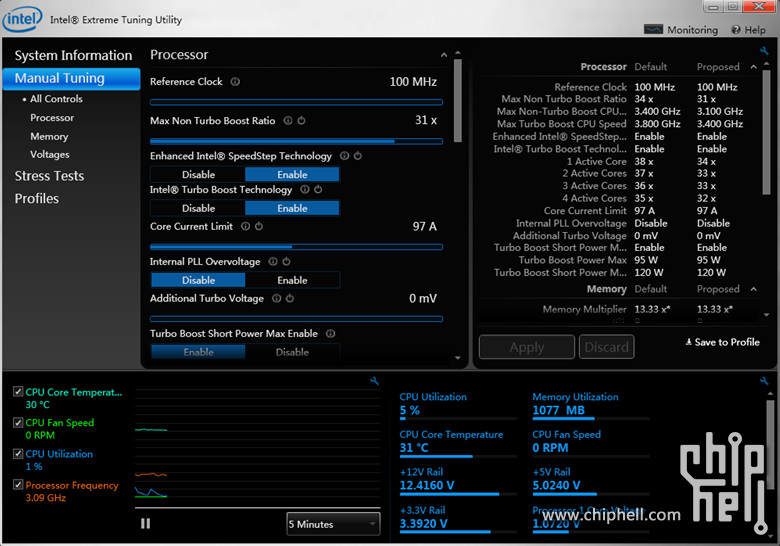Viewport: 780px width, 546px height.
Task: Pause the monitoring graph
Action: tap(145, 524)
